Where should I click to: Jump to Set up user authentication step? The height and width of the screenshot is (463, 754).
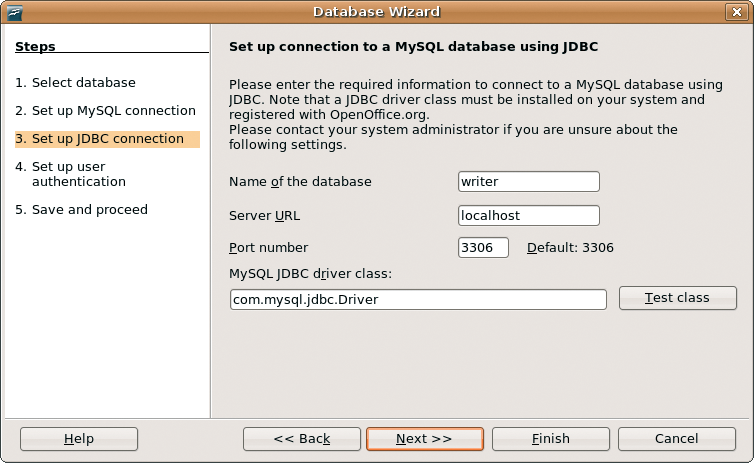tap(70, 174)
